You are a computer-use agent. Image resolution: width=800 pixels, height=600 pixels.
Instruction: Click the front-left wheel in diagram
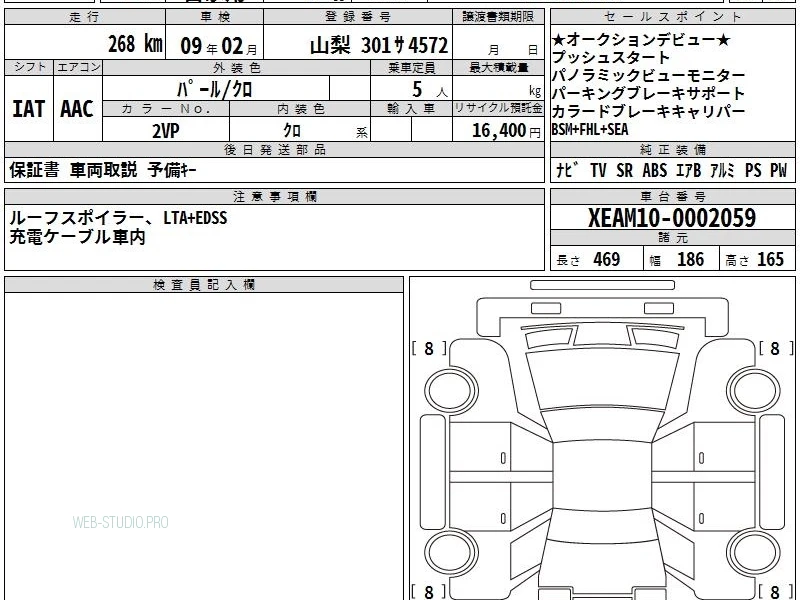tap(451, 391)
